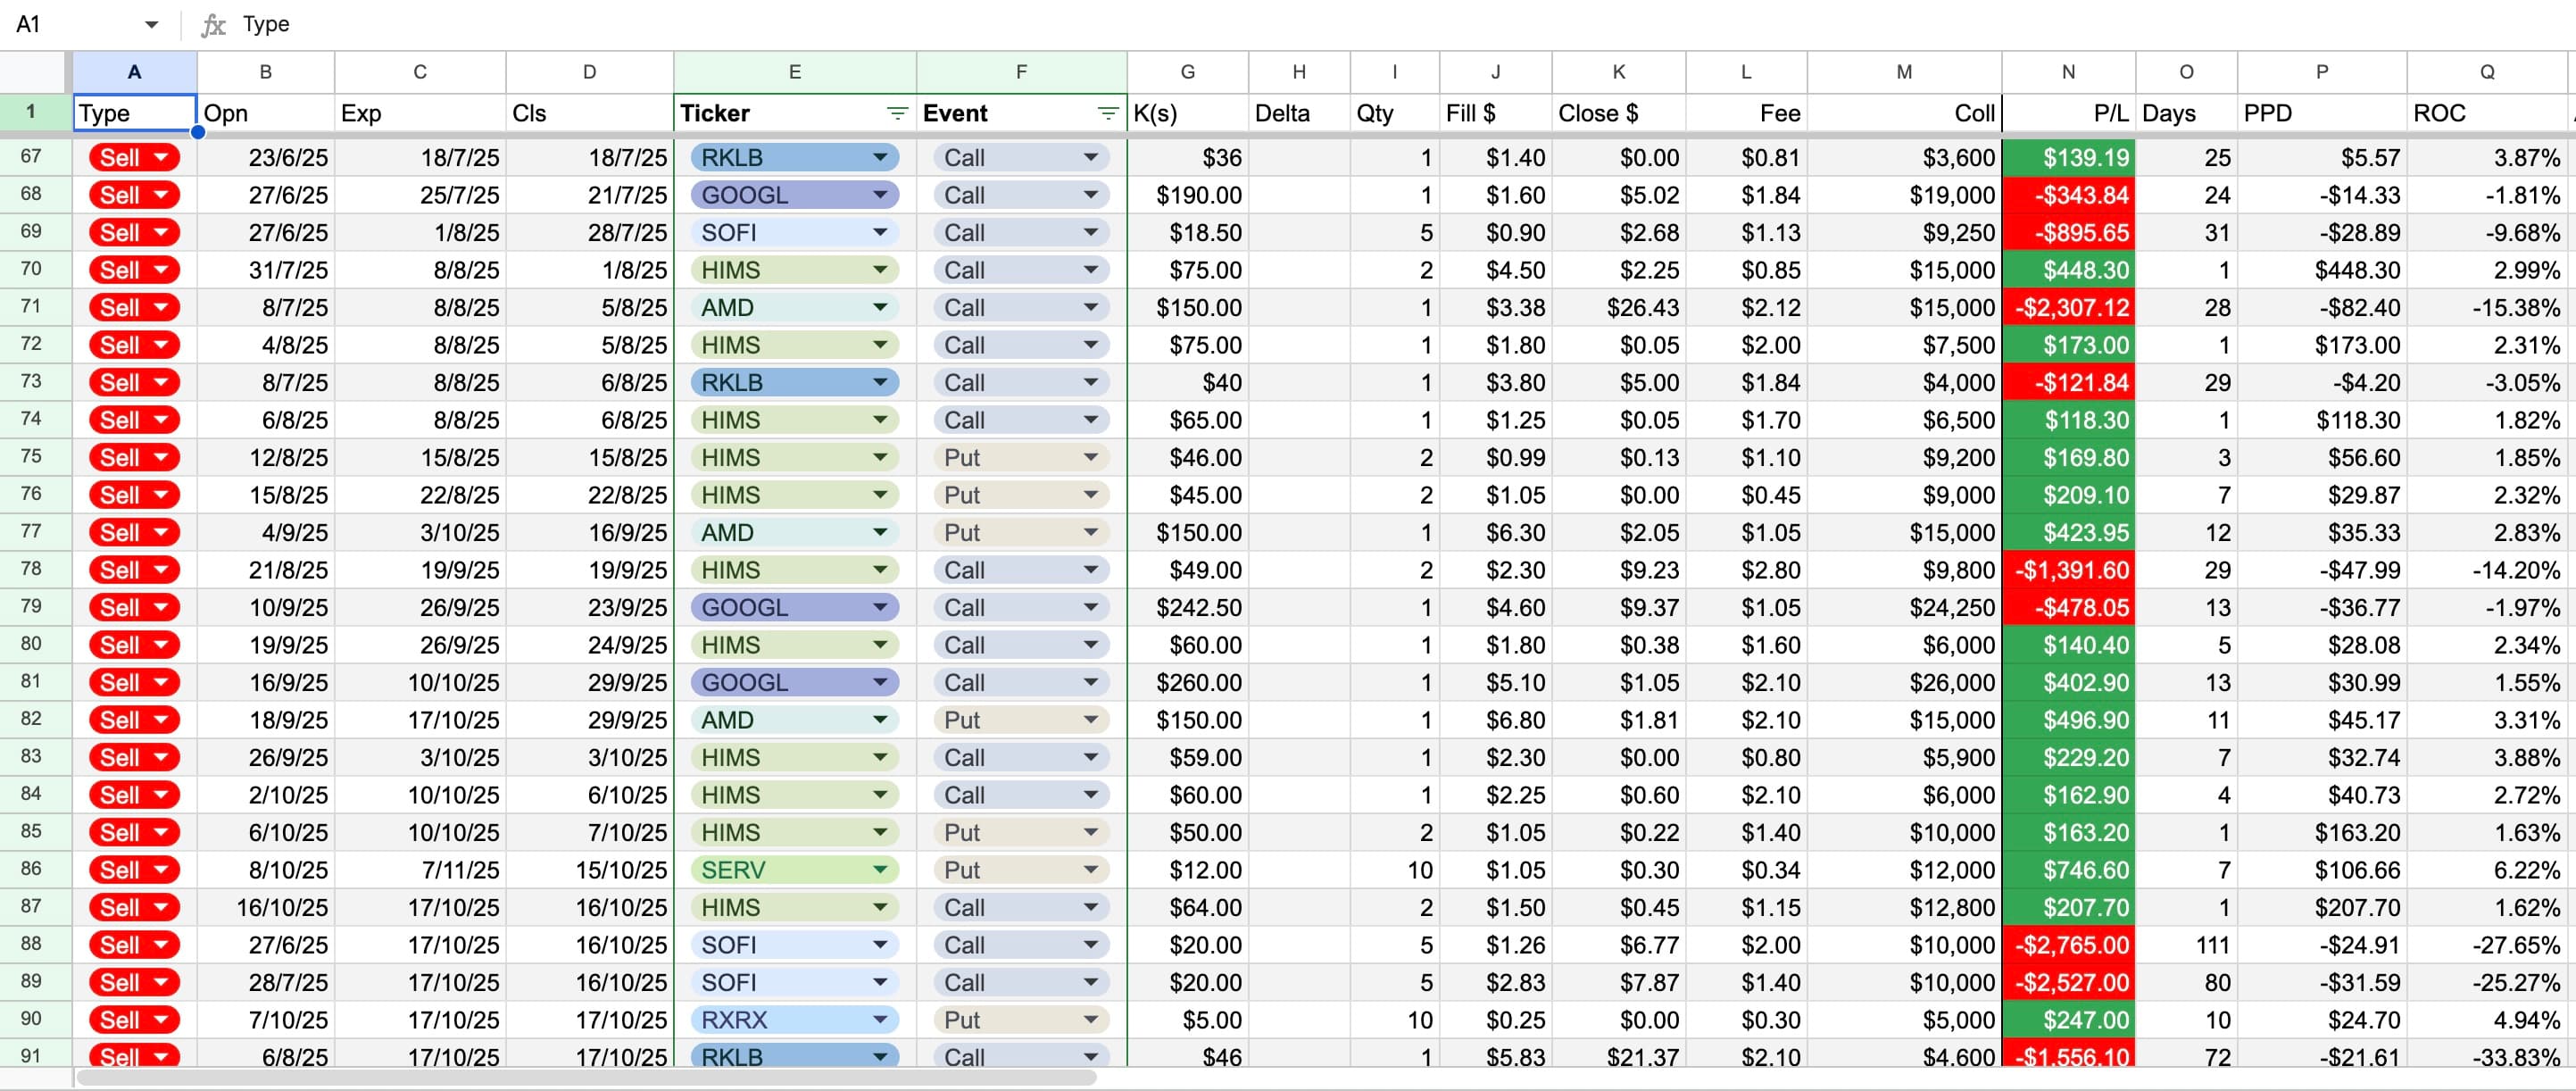Select the Ticker column header E
This screenshot has width=2576, height=1091.
coord(795,71)
